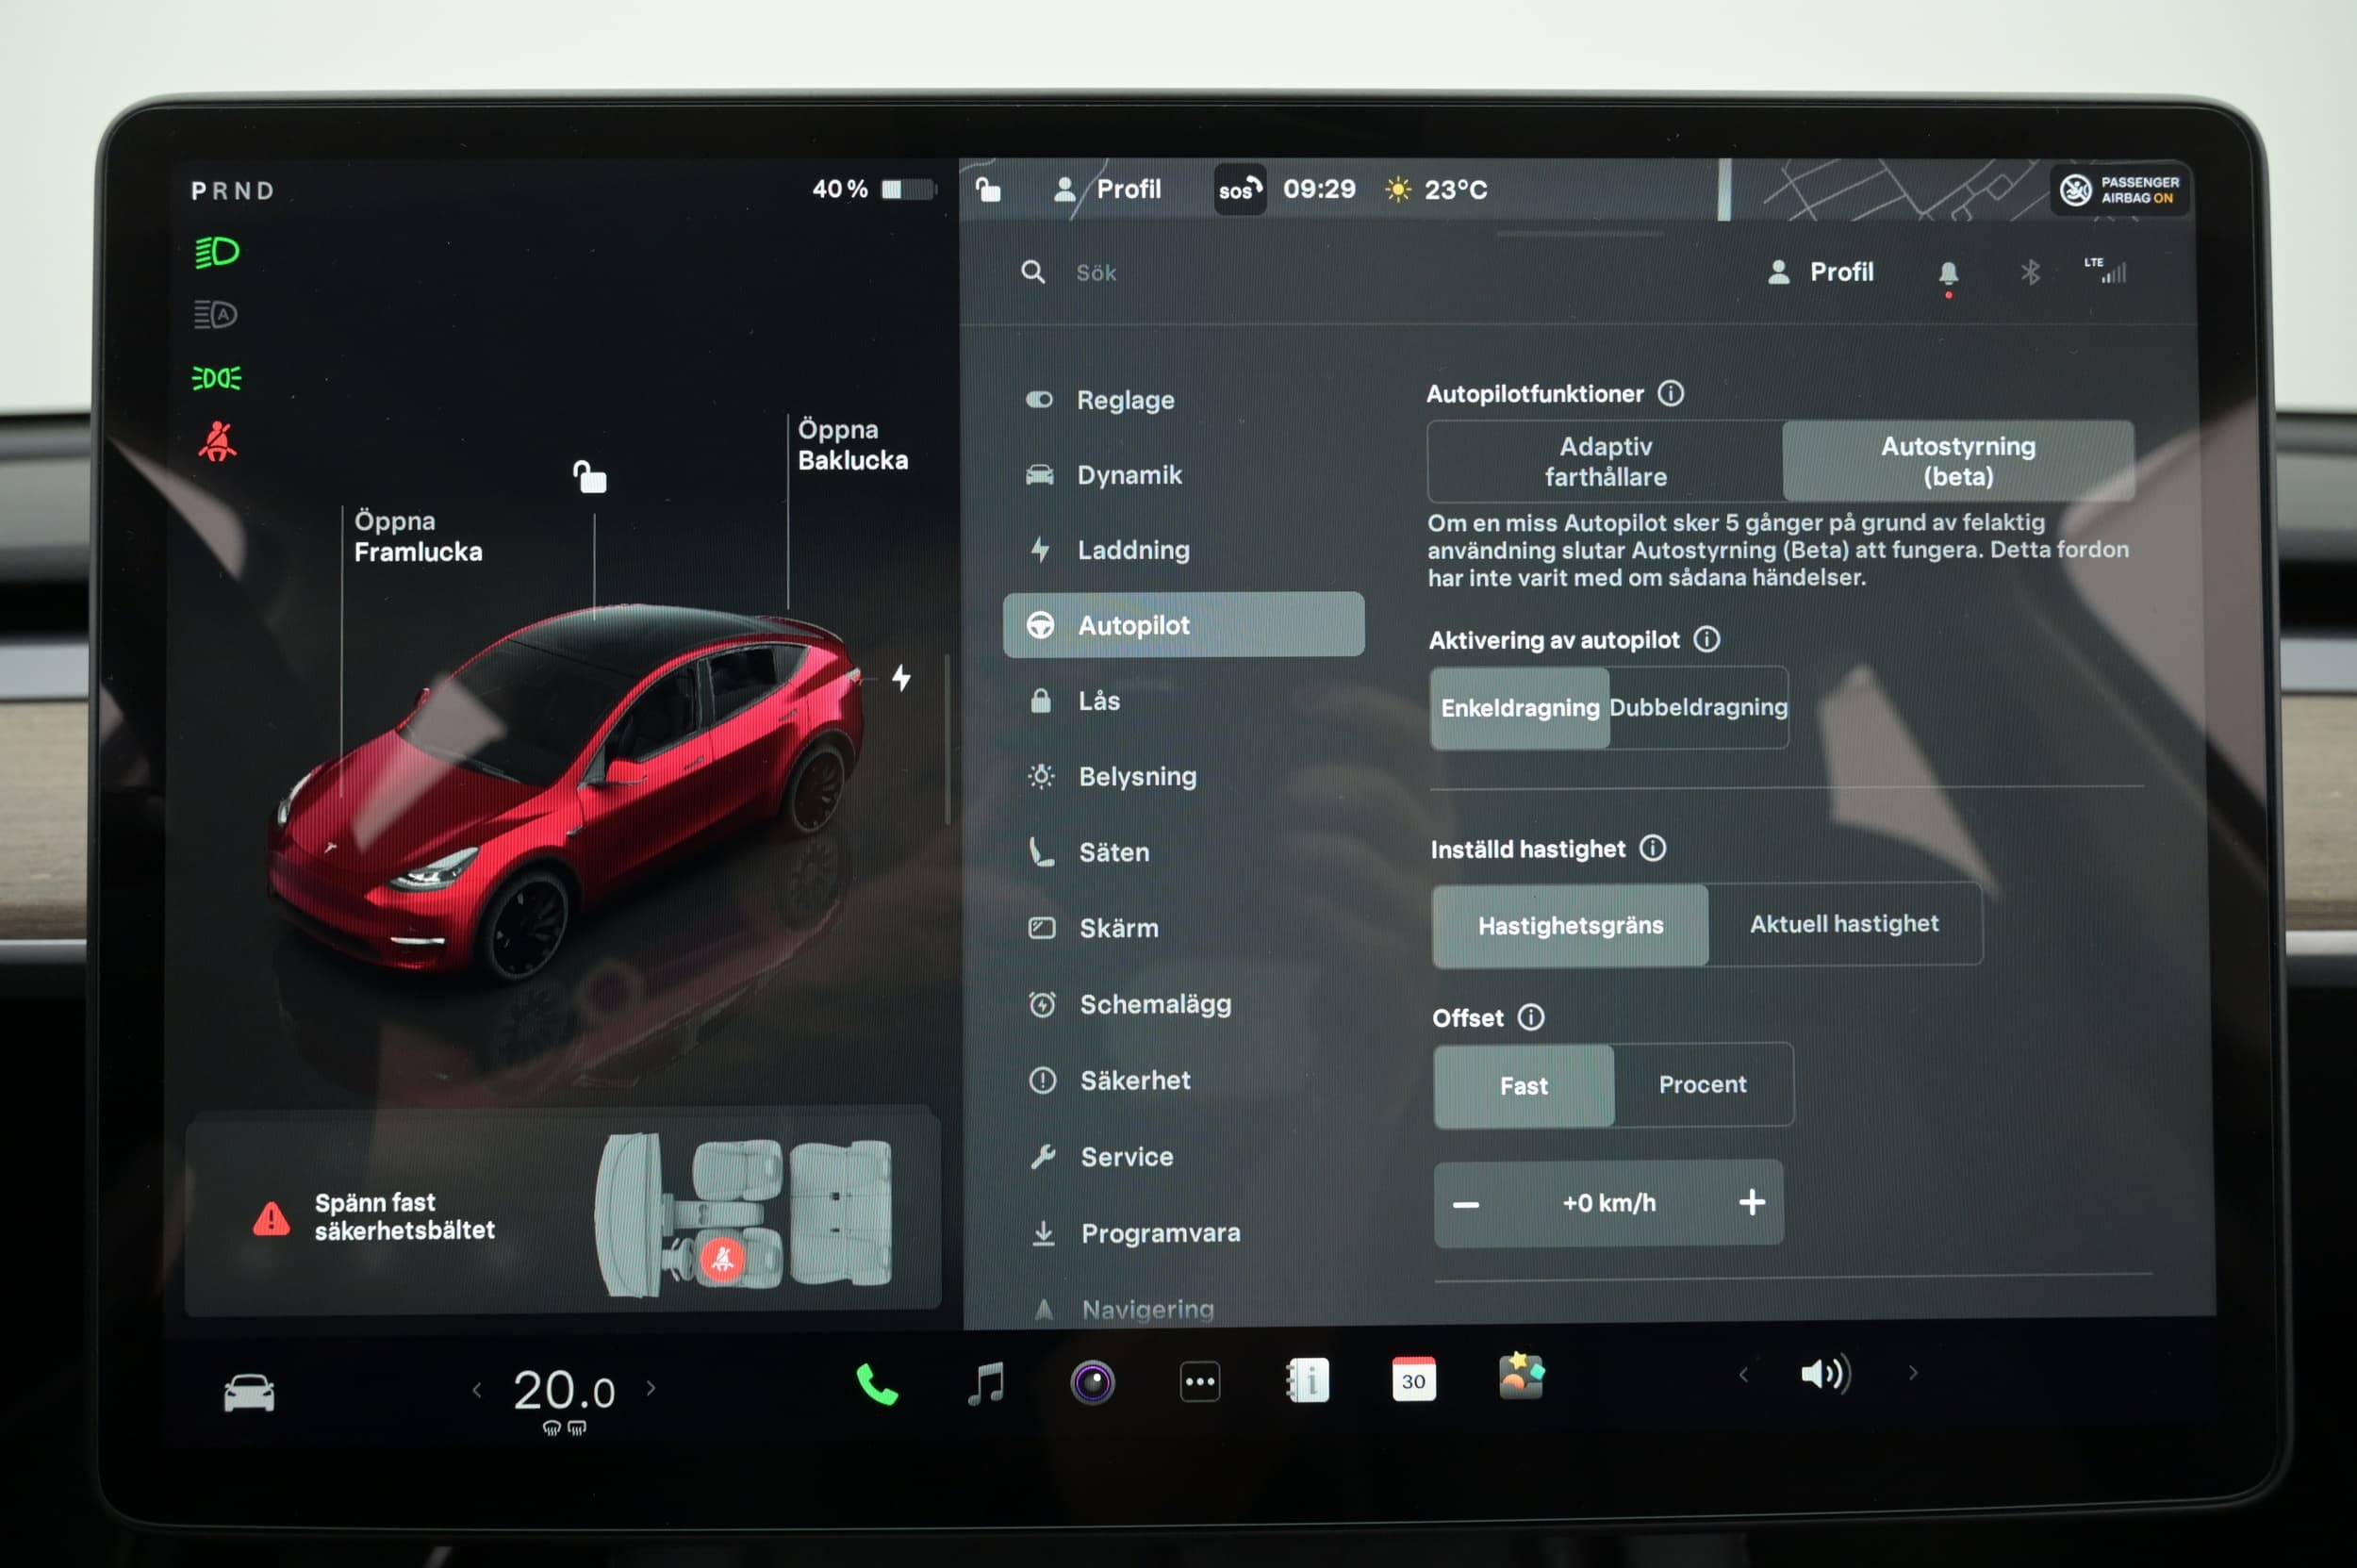Open the notifications bell
The height and width of the screenshot is (1568, 2357).
coord(1948,273)
